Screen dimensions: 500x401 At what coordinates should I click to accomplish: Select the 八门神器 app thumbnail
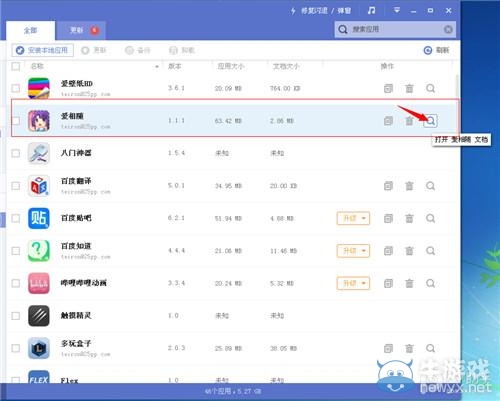[x=39, y=153]
